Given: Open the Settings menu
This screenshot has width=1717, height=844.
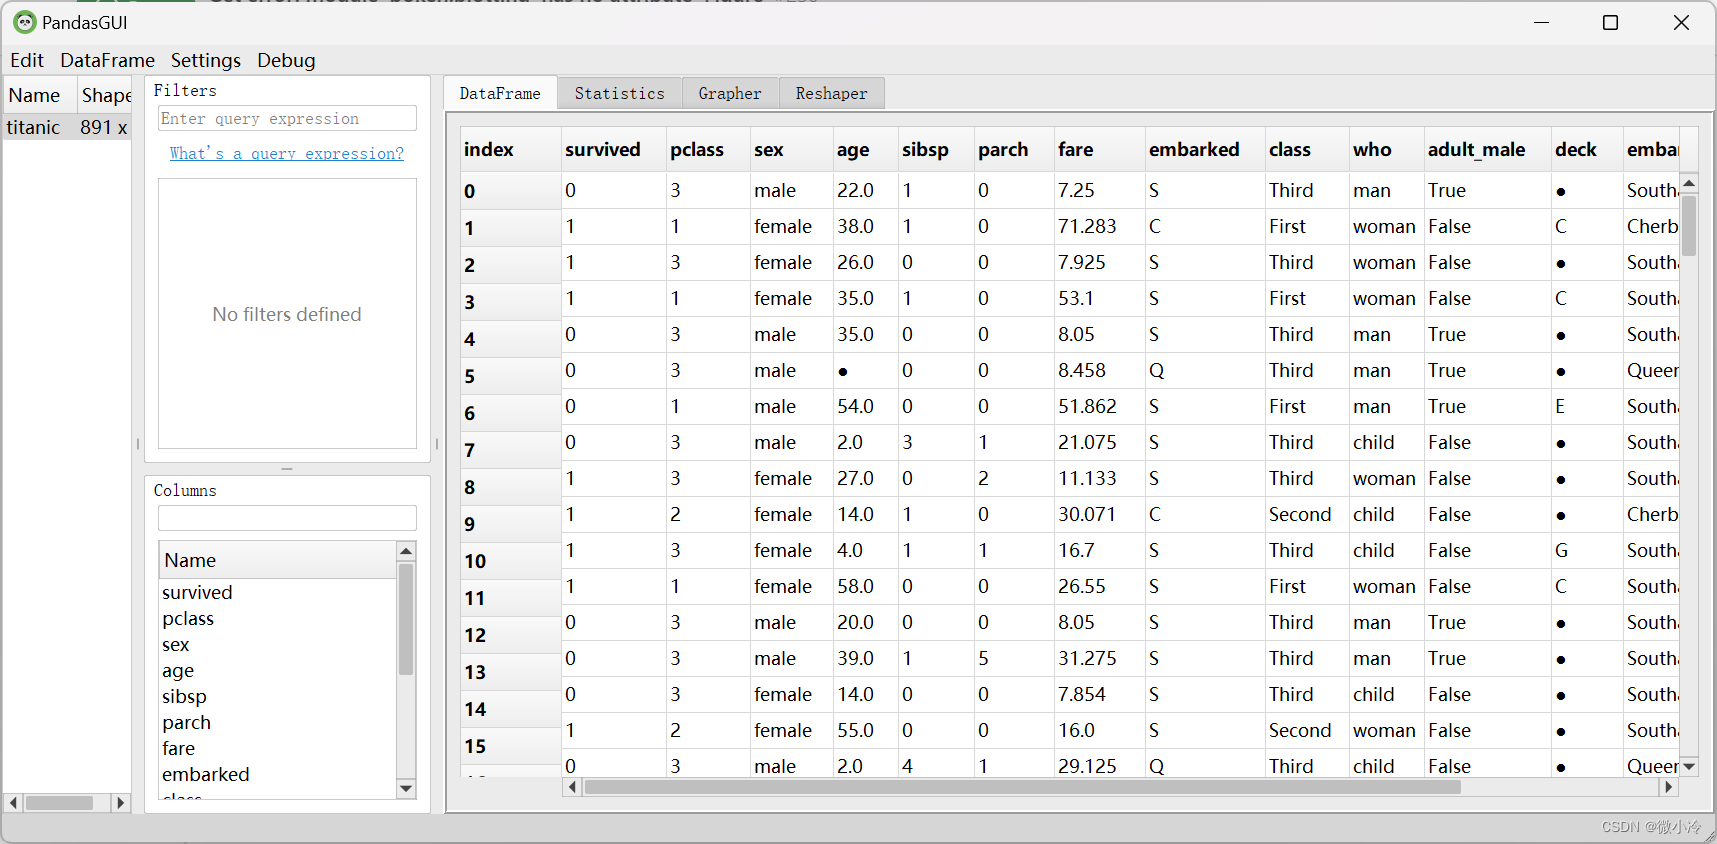Looking at the screenshot, I should coord(206,60).
